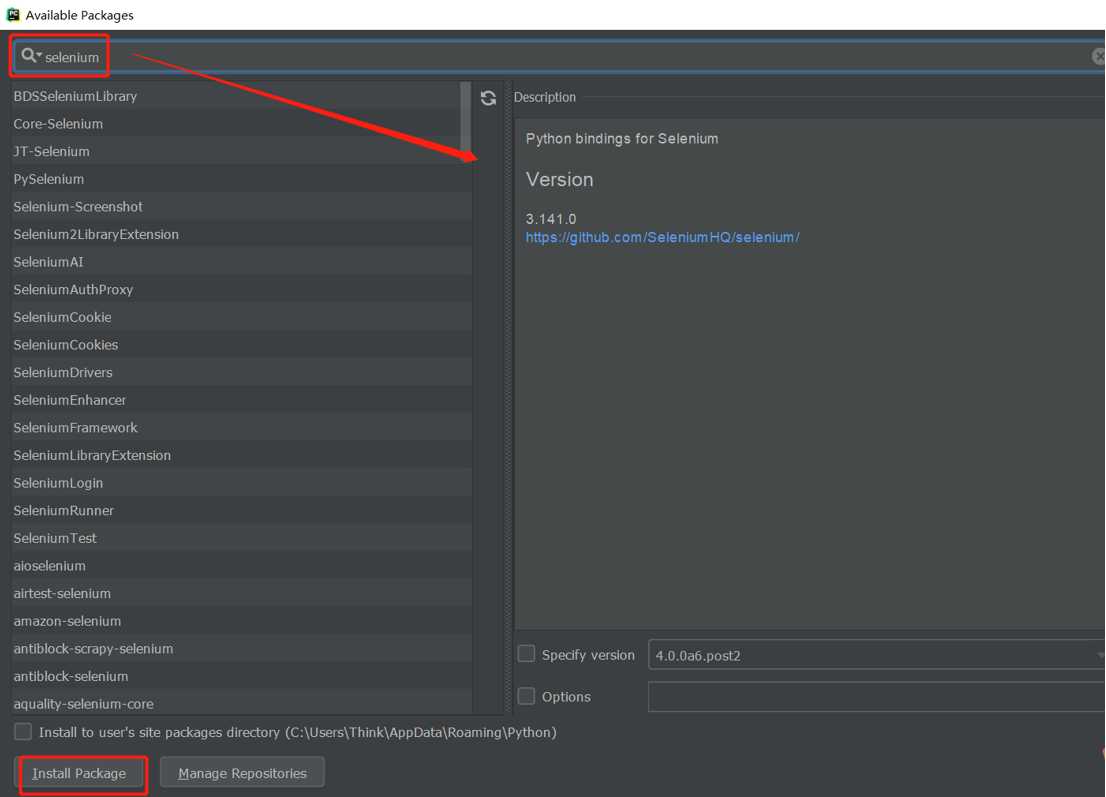Clear the search field with X icon

click(1098, 56)
